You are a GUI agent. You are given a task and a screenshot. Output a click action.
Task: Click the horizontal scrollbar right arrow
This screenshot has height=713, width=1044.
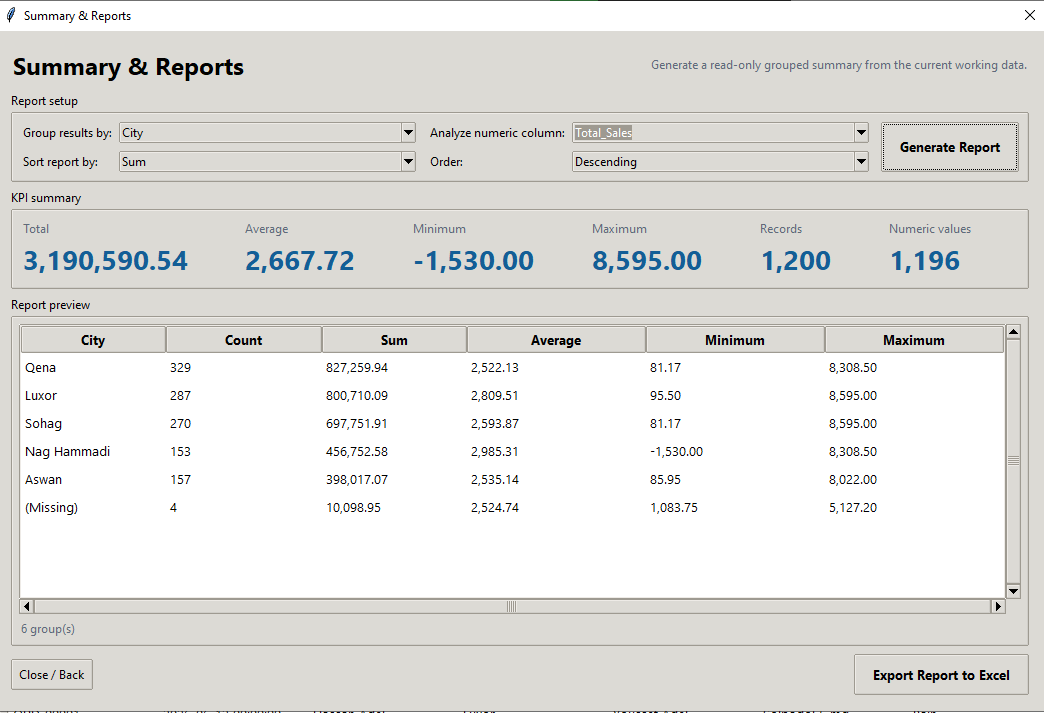(998, 606)
